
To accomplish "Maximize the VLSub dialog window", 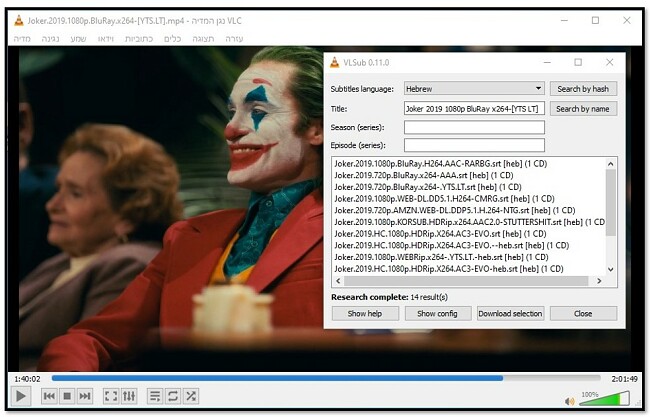I will click(x=578, y=62).
